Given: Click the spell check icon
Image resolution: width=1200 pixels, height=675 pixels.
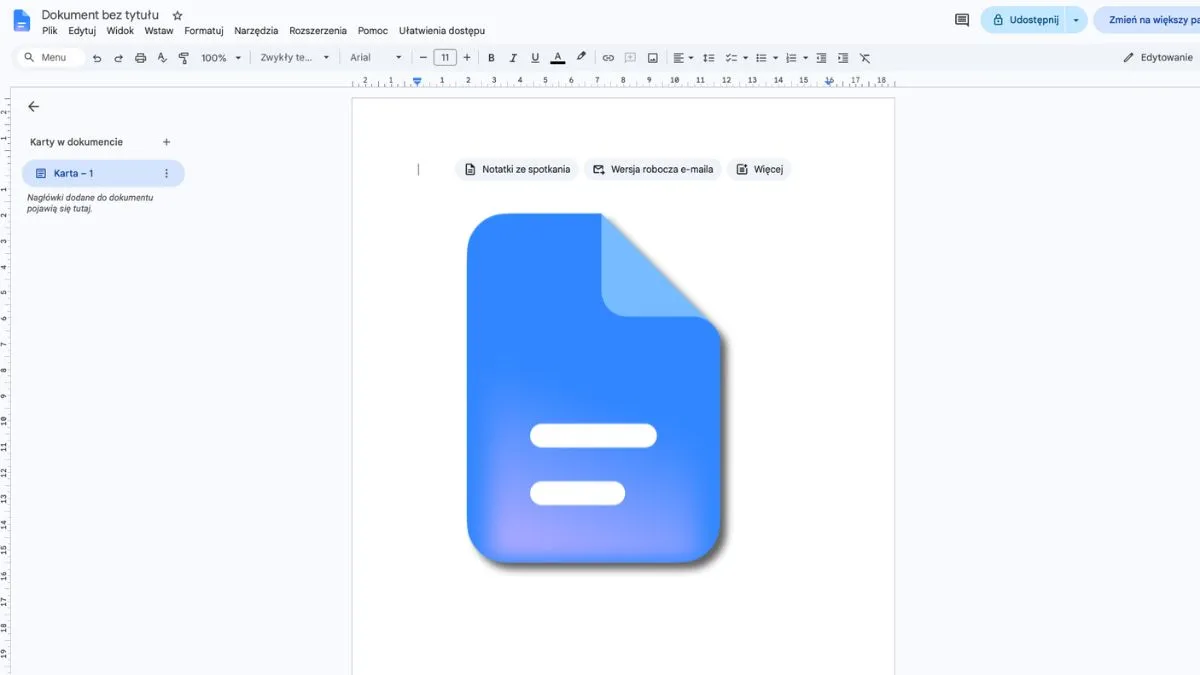Looking at the screenshot, I should (x=162, y=58).
